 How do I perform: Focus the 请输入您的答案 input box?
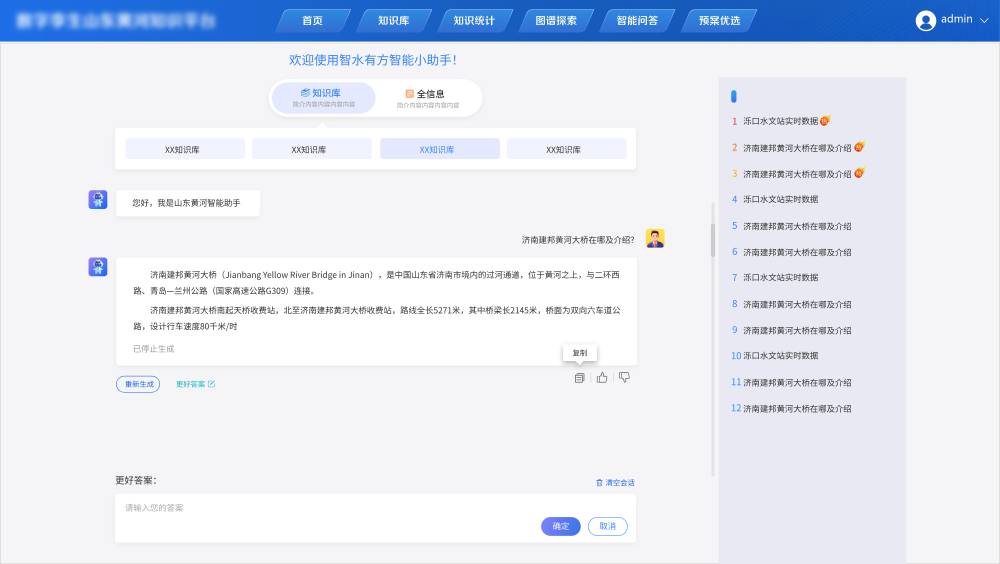[375, 517]
